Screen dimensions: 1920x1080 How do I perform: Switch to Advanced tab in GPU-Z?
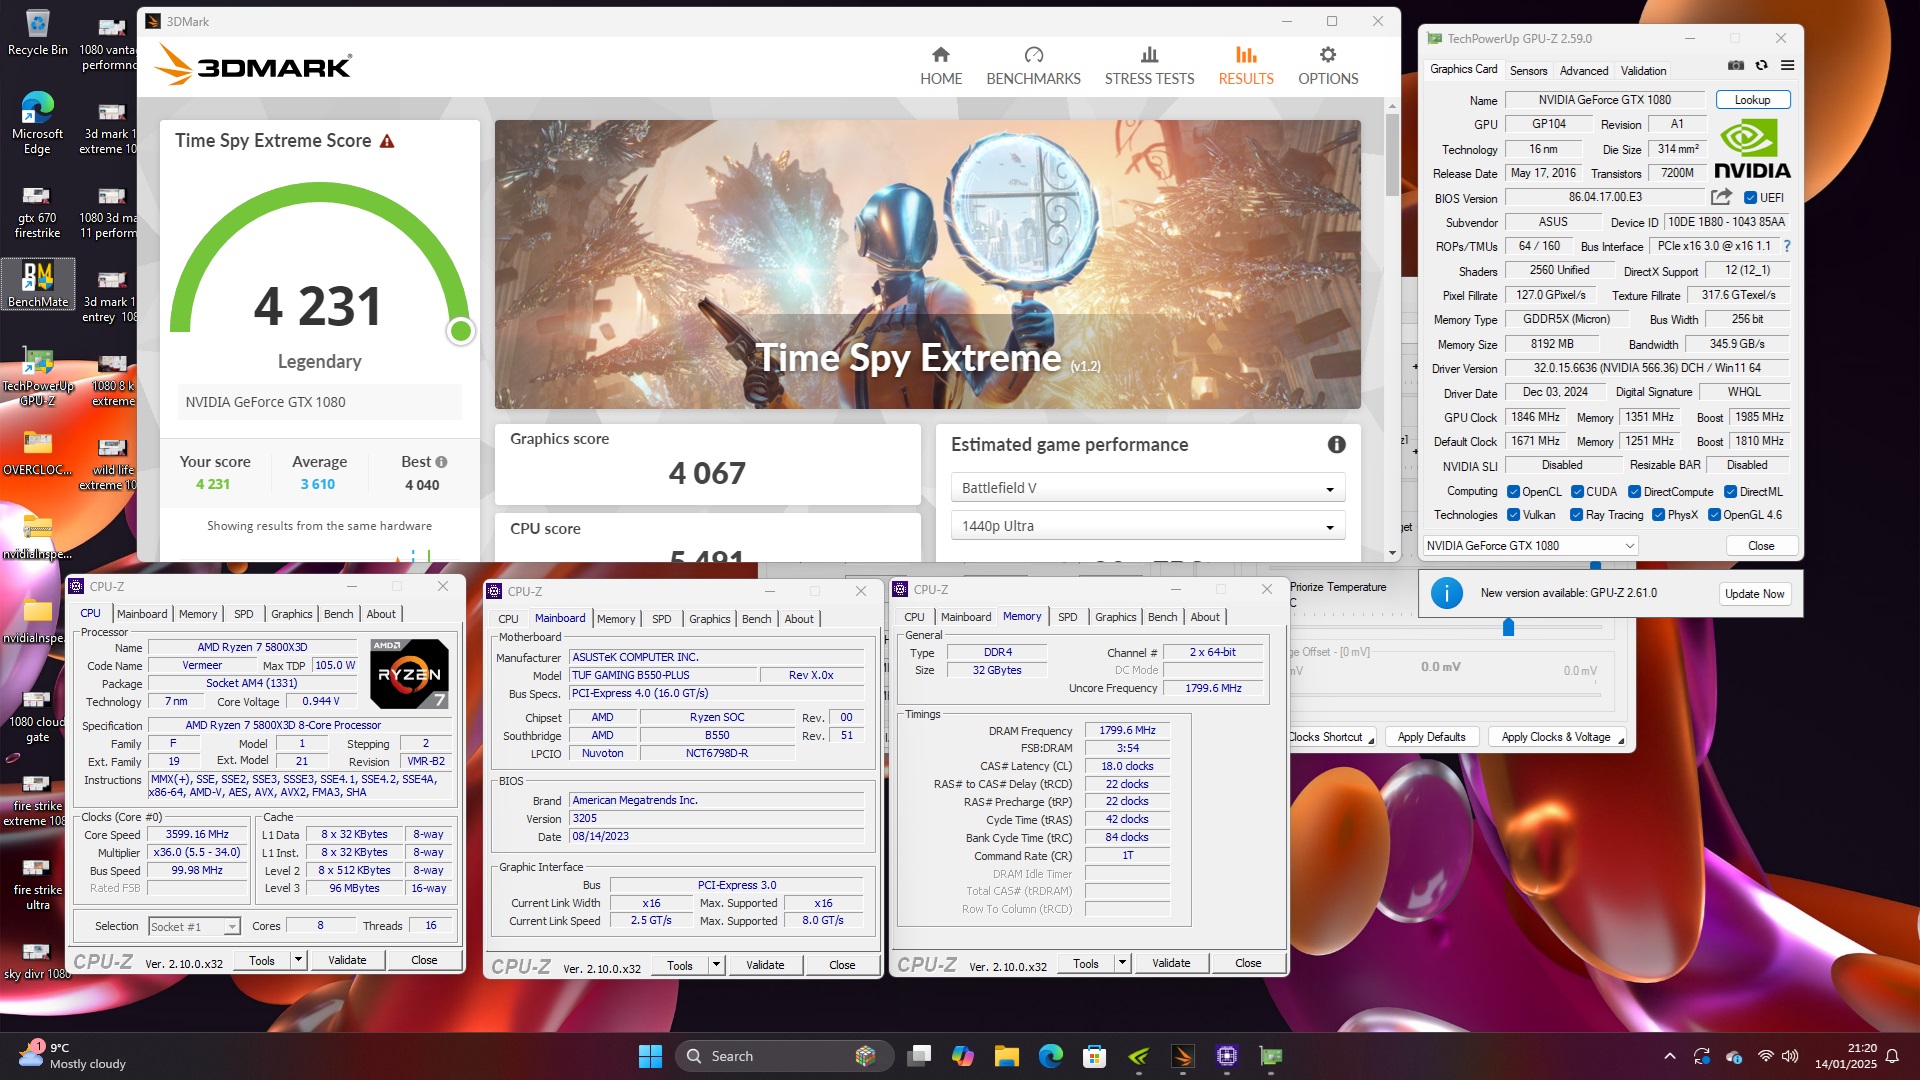click(x=1584, y=71)
